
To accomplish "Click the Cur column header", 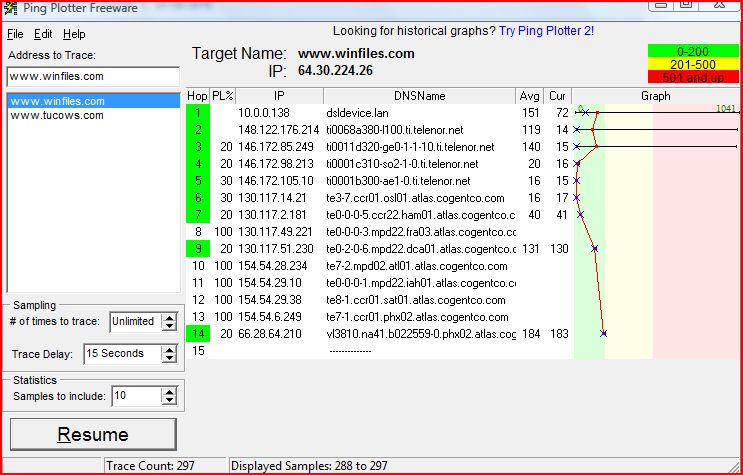I will tap(557, 96).
